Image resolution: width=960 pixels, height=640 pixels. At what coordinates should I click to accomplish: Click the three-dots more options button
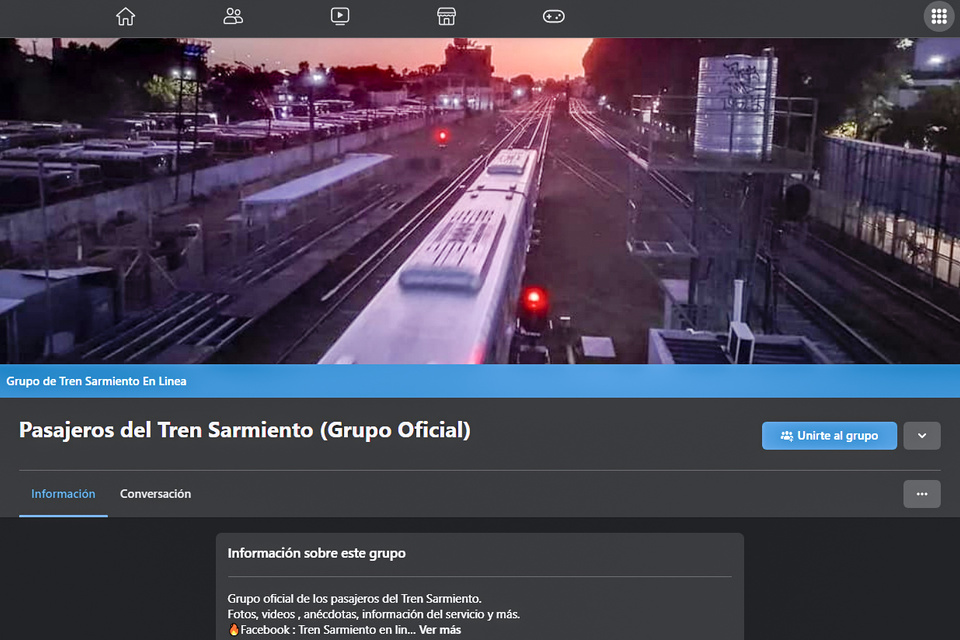coord(921,494)
